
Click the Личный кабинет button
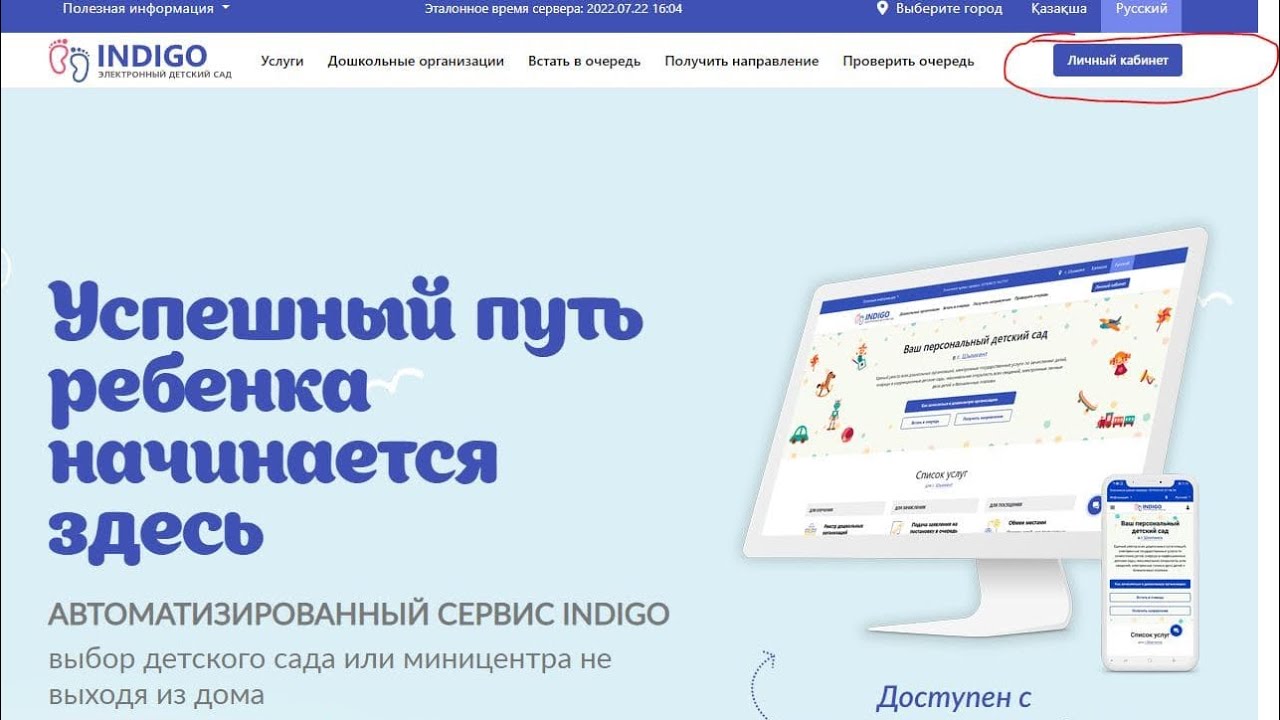click(x=1117, y=60)
